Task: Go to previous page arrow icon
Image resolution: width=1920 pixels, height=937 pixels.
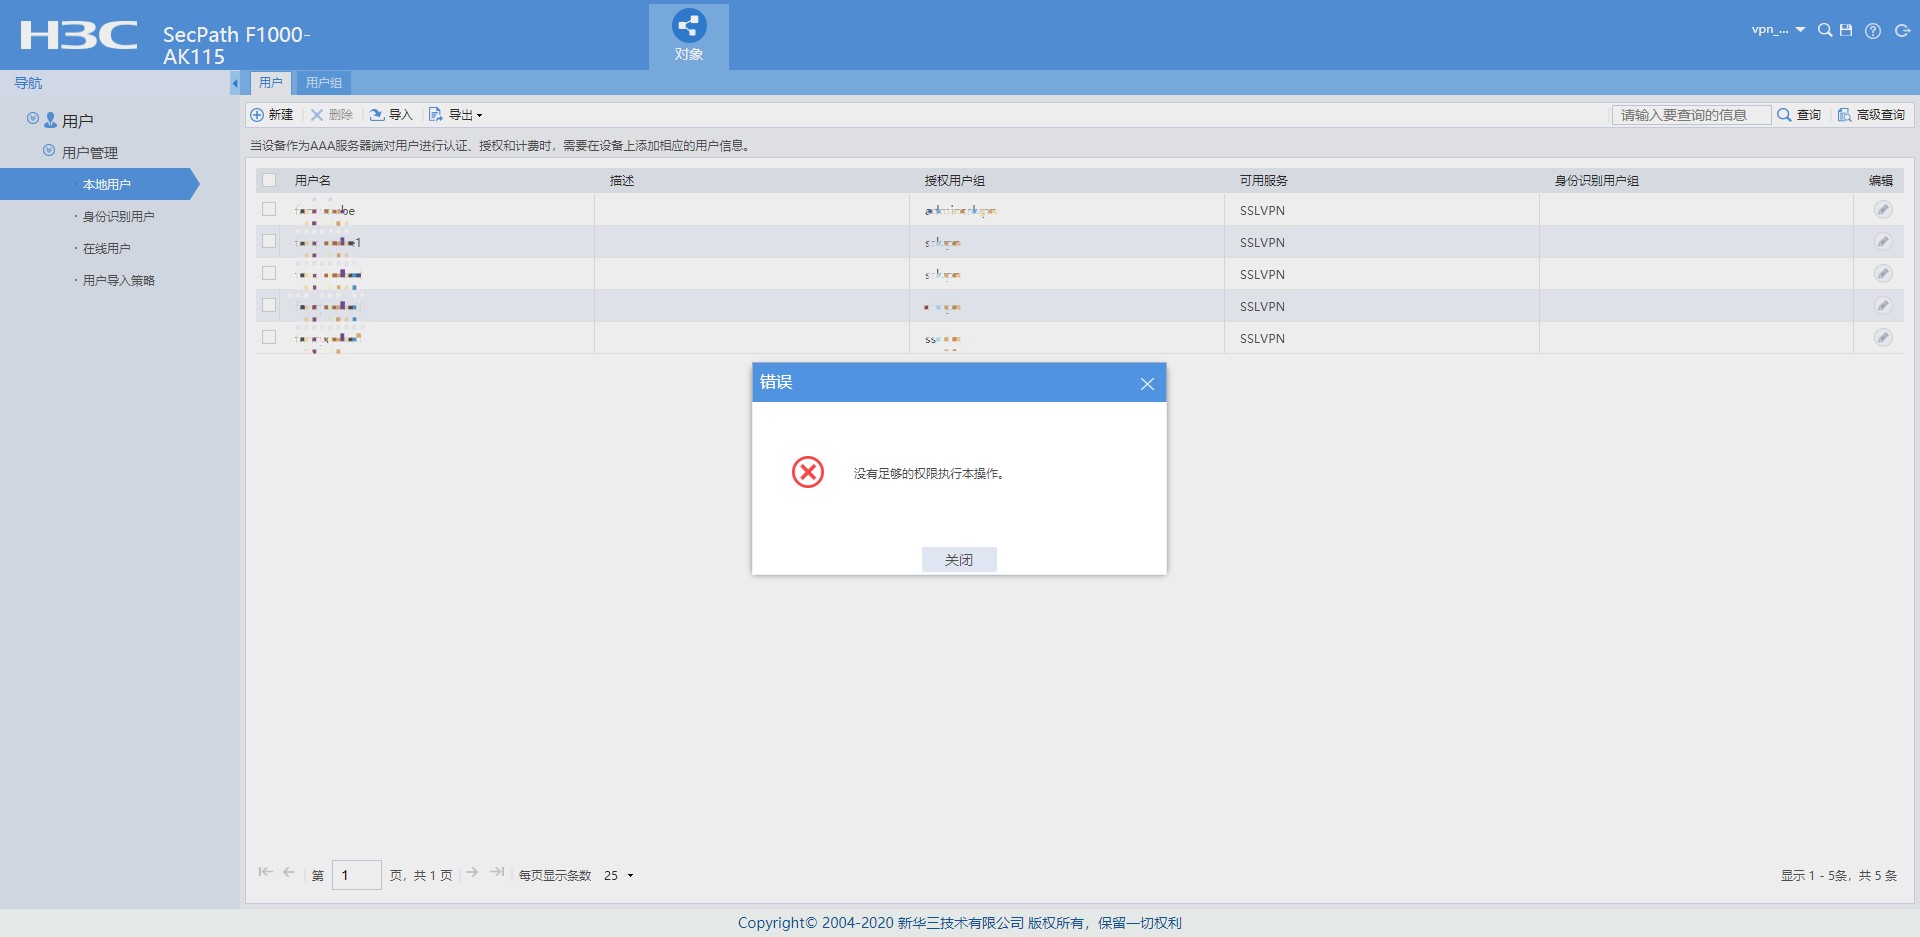Action: [x=289, y=872]
